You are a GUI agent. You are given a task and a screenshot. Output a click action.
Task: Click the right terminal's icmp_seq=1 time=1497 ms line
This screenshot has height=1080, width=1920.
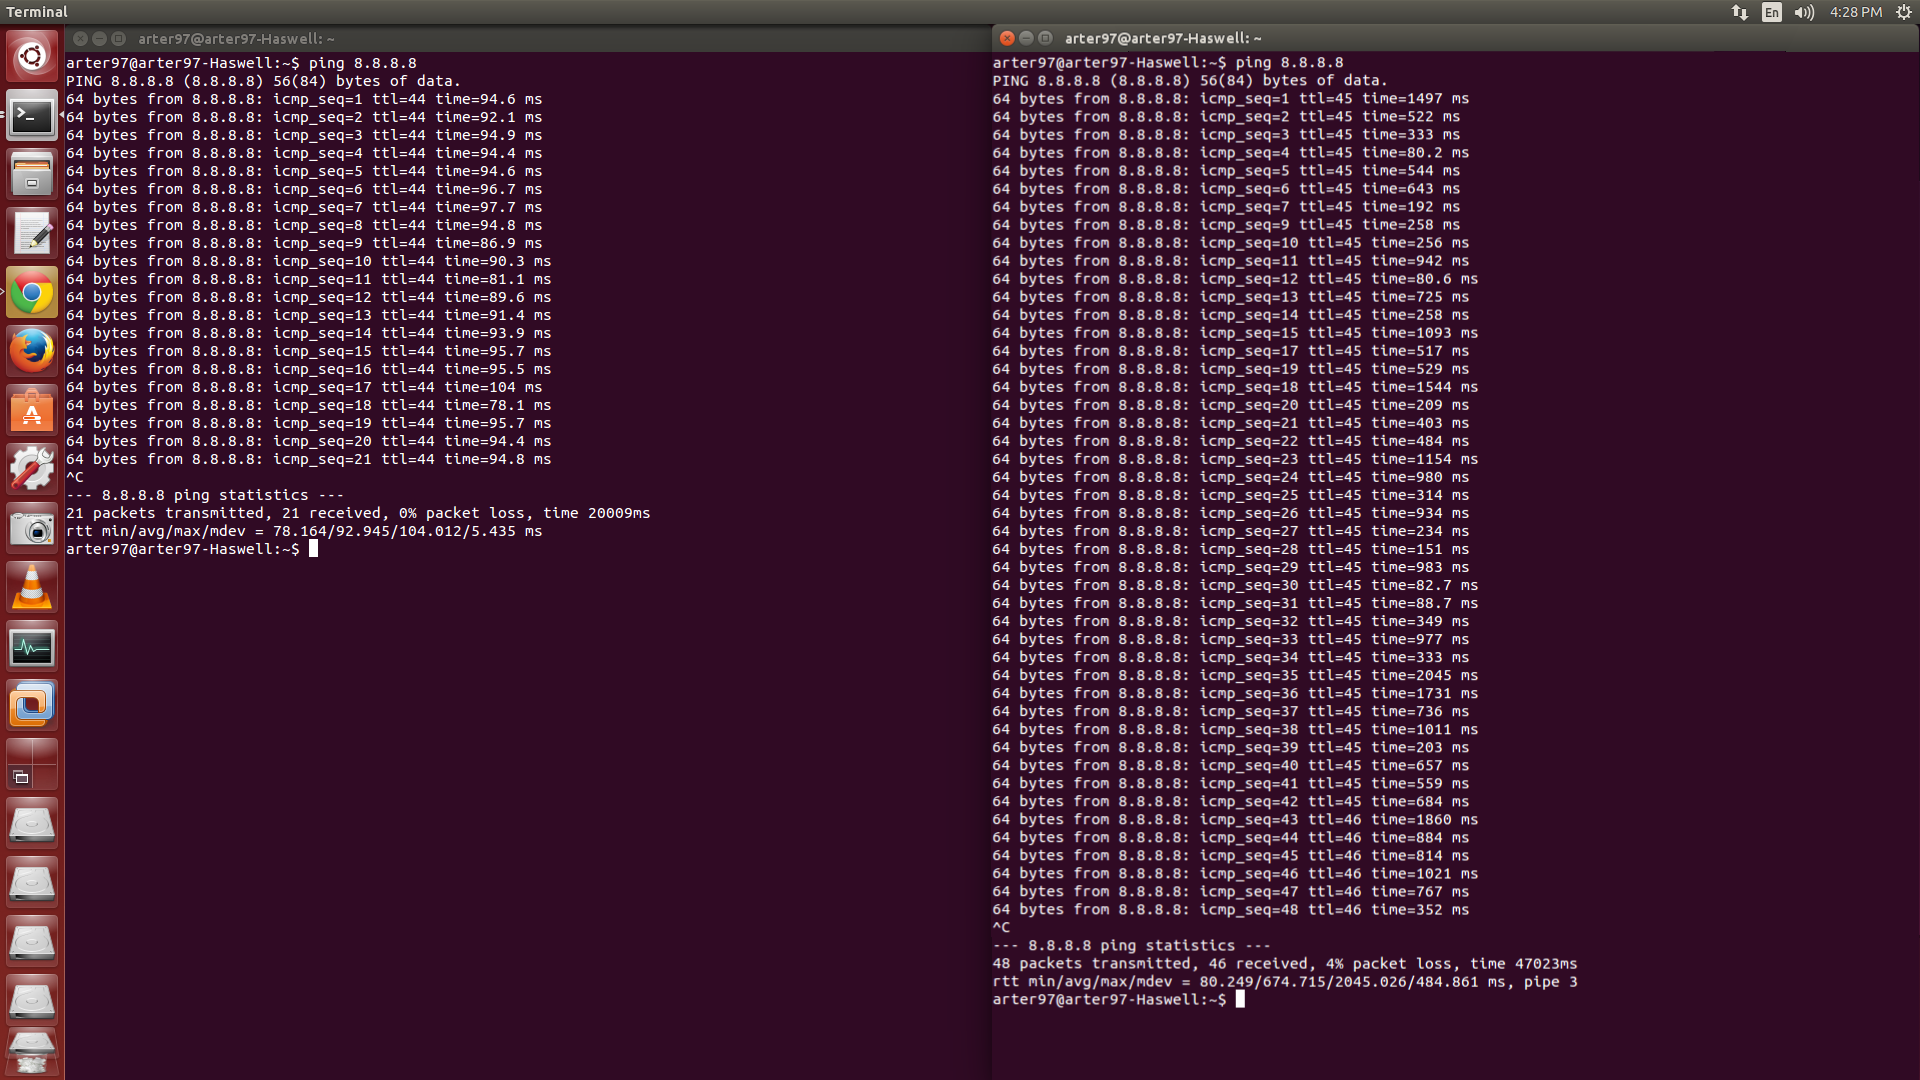point(1230,99)
